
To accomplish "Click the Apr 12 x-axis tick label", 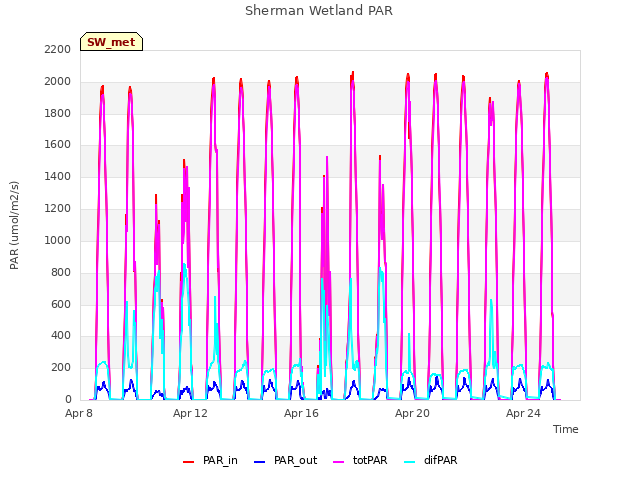I will [x=190, y=413].
